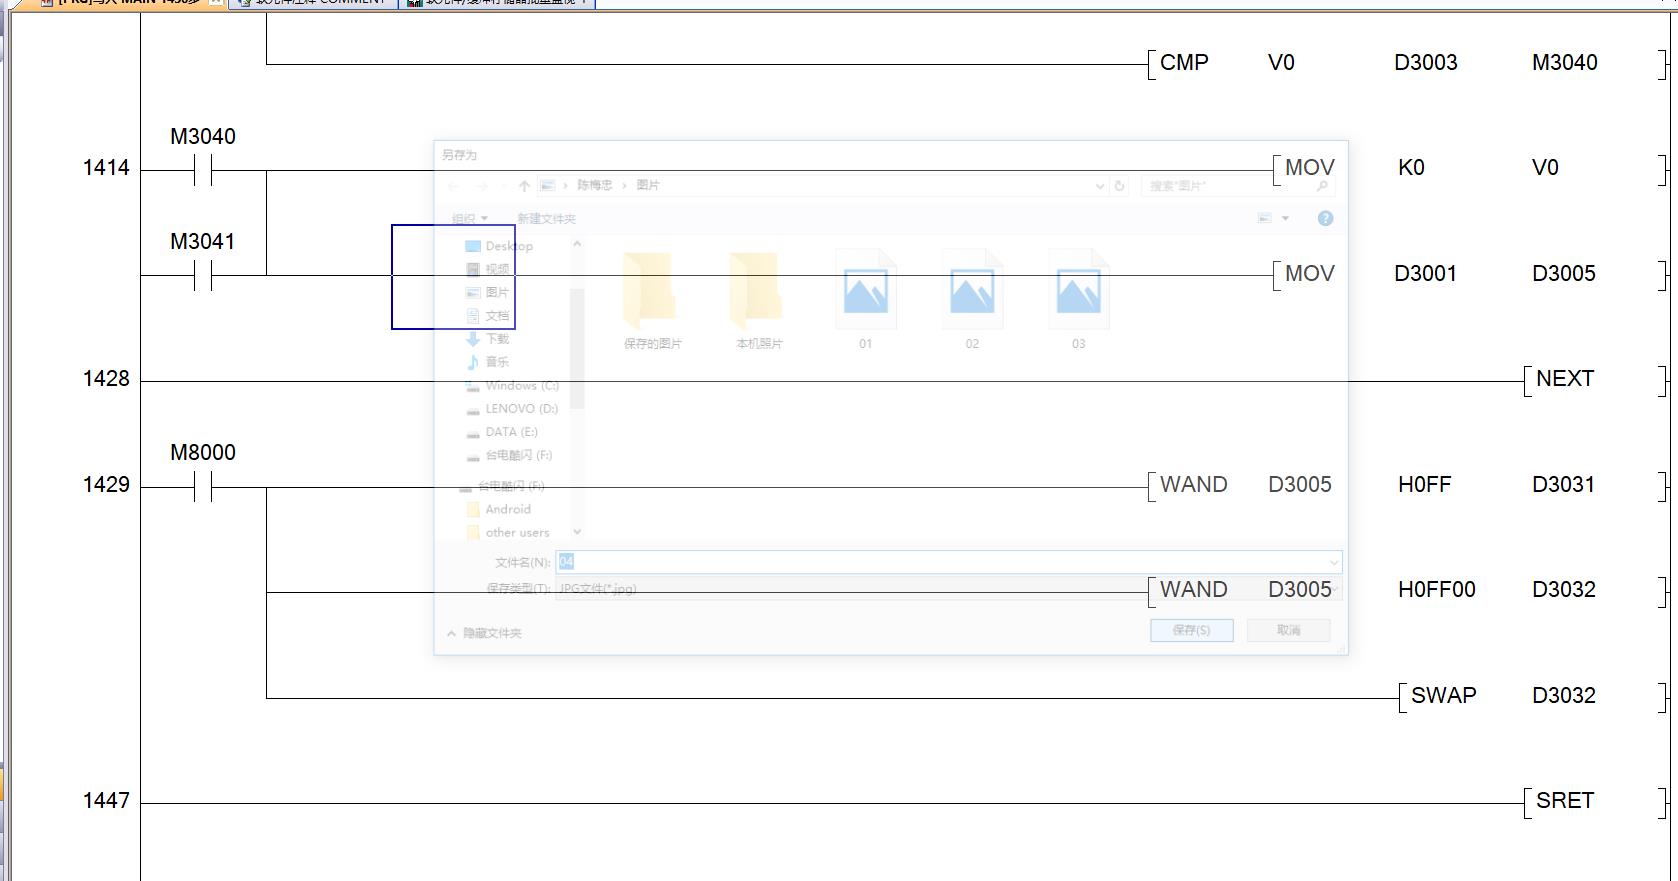
Task: Select LENOVO (D:) drive in sidebar
Action: (x=521, y=409)
